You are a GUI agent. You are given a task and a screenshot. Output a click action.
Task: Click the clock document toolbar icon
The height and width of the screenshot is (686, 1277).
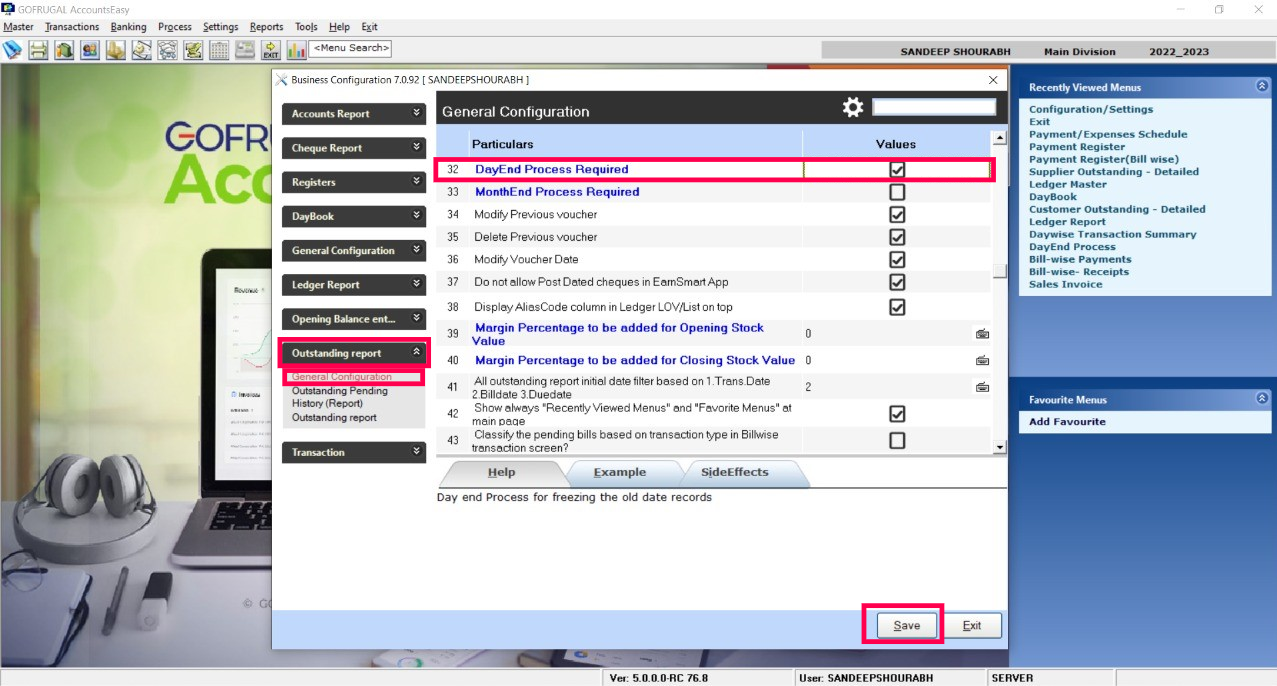[x=142, y=49]
